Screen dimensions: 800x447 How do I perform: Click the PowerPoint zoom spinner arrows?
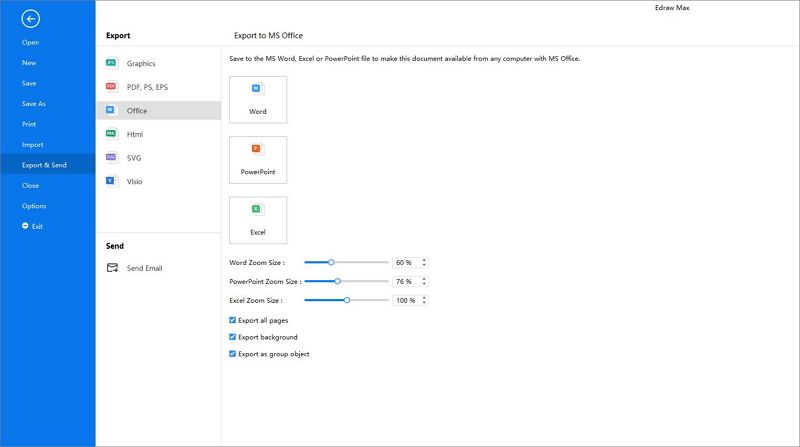click(424, 281)
